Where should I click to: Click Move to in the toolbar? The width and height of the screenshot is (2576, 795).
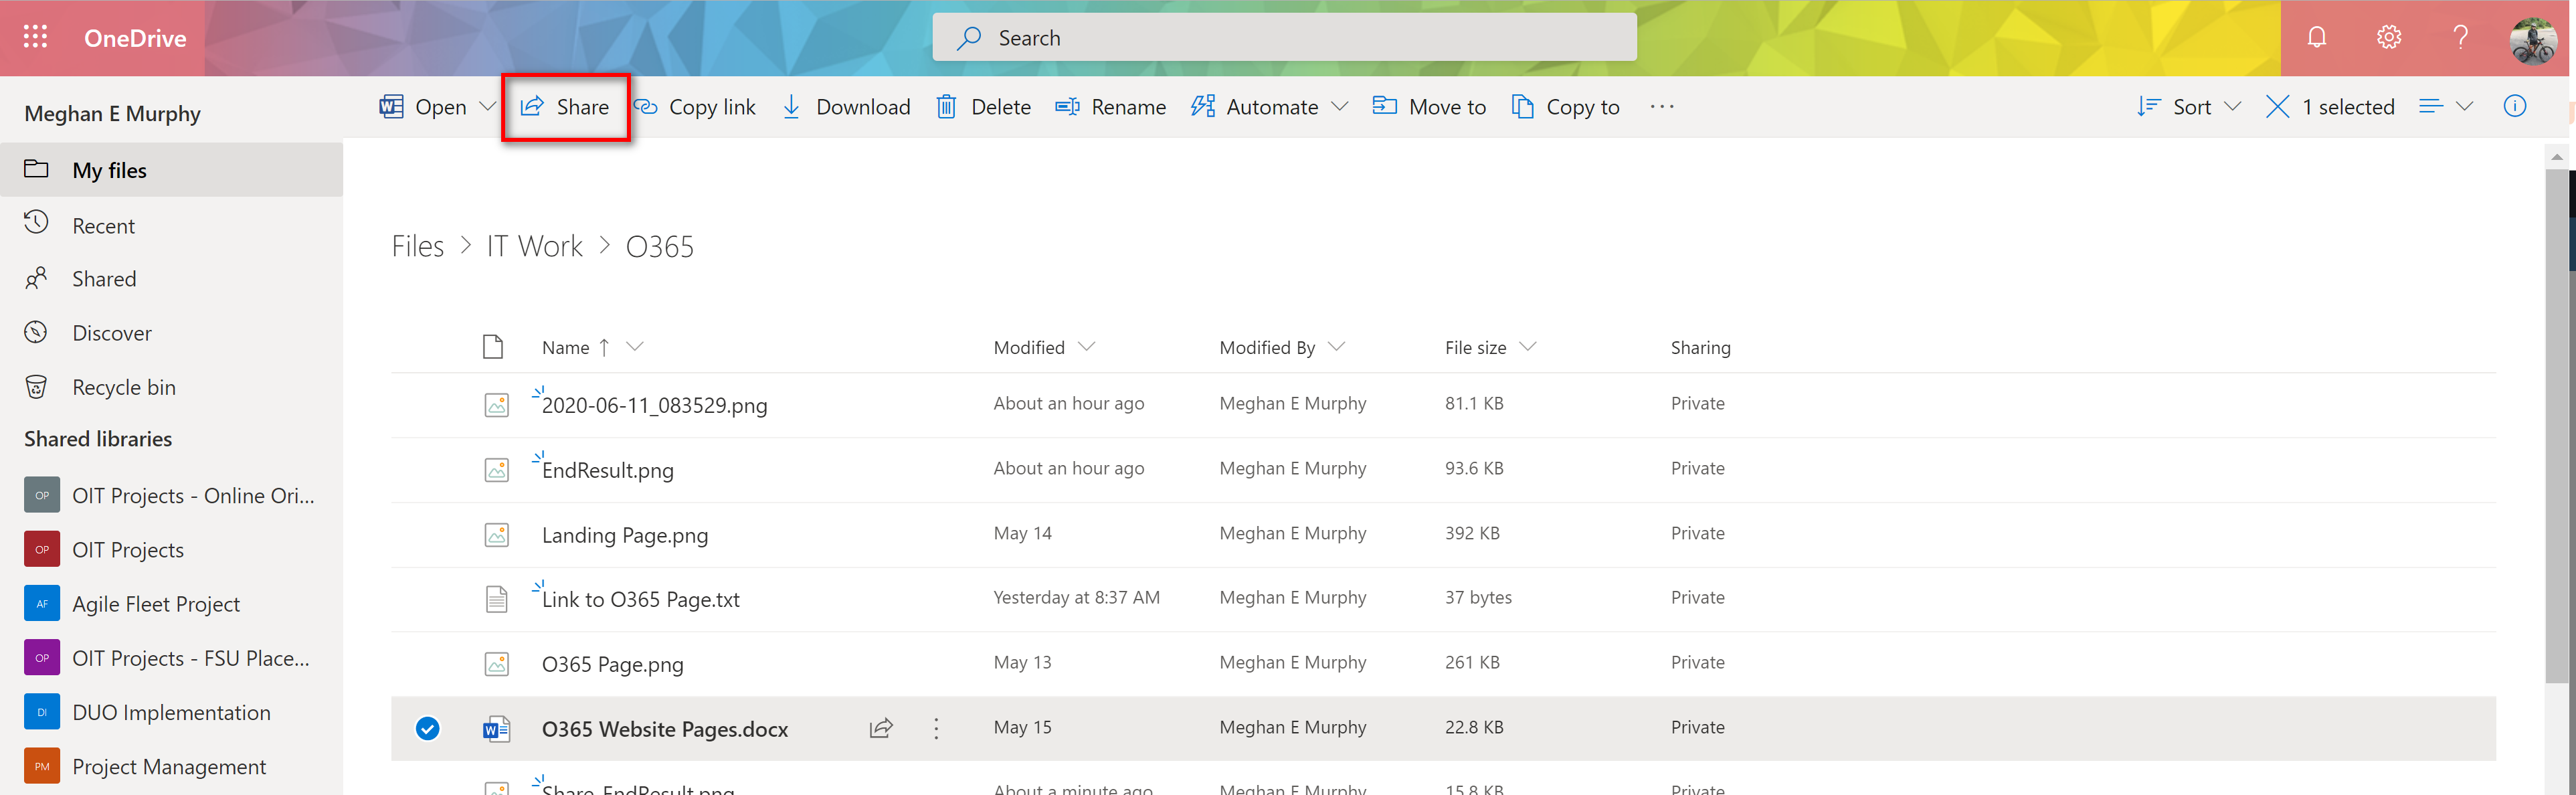pyautogui.click(x=1429, y=107)
